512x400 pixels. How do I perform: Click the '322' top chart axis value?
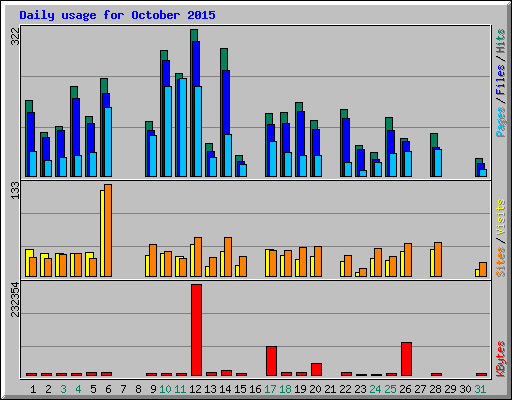click(x=15, y=36)
